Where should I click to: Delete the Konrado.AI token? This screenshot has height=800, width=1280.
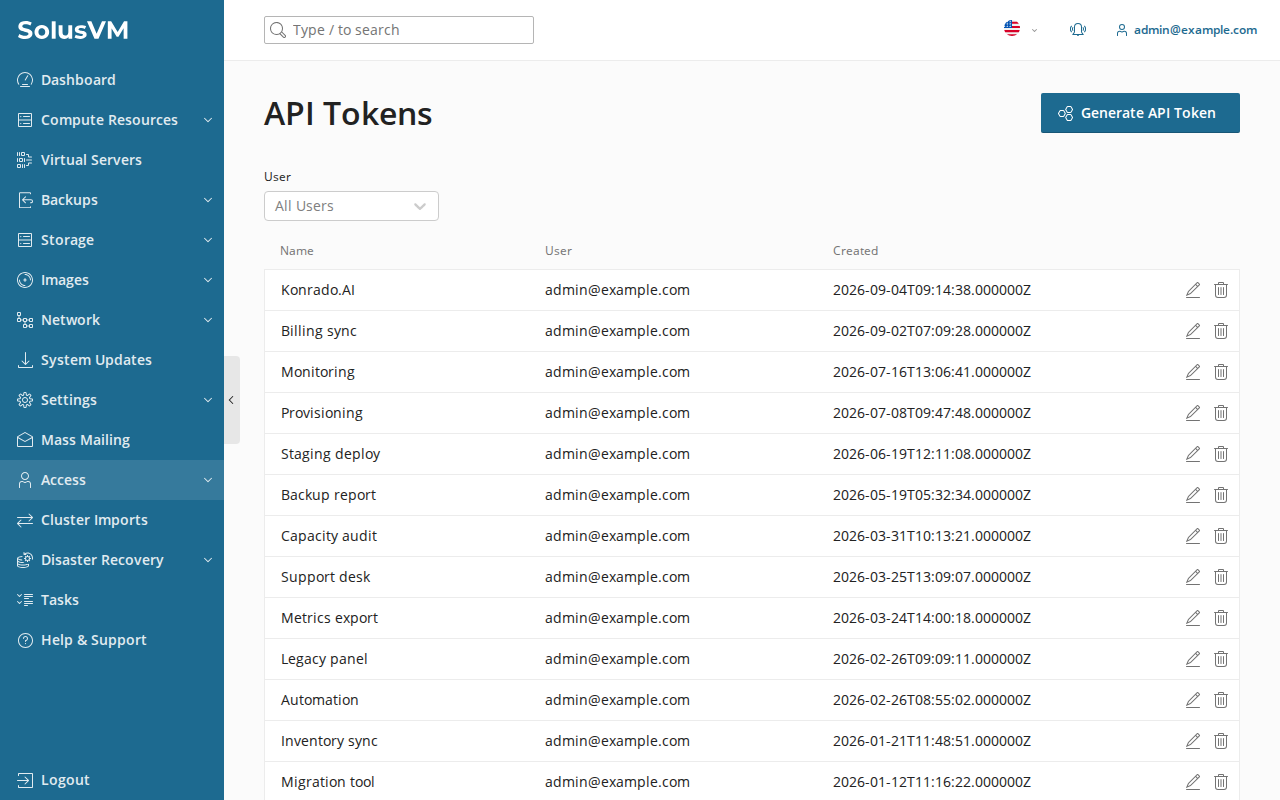(1221, 290)
